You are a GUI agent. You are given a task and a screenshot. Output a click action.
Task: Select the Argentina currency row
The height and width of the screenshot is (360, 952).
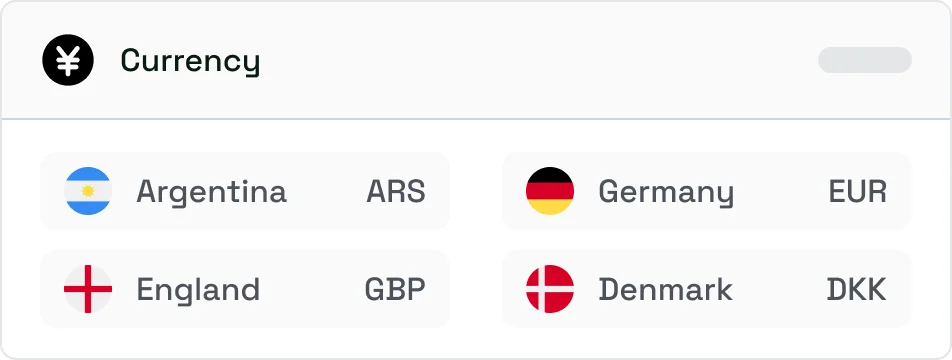click(245, 191)
